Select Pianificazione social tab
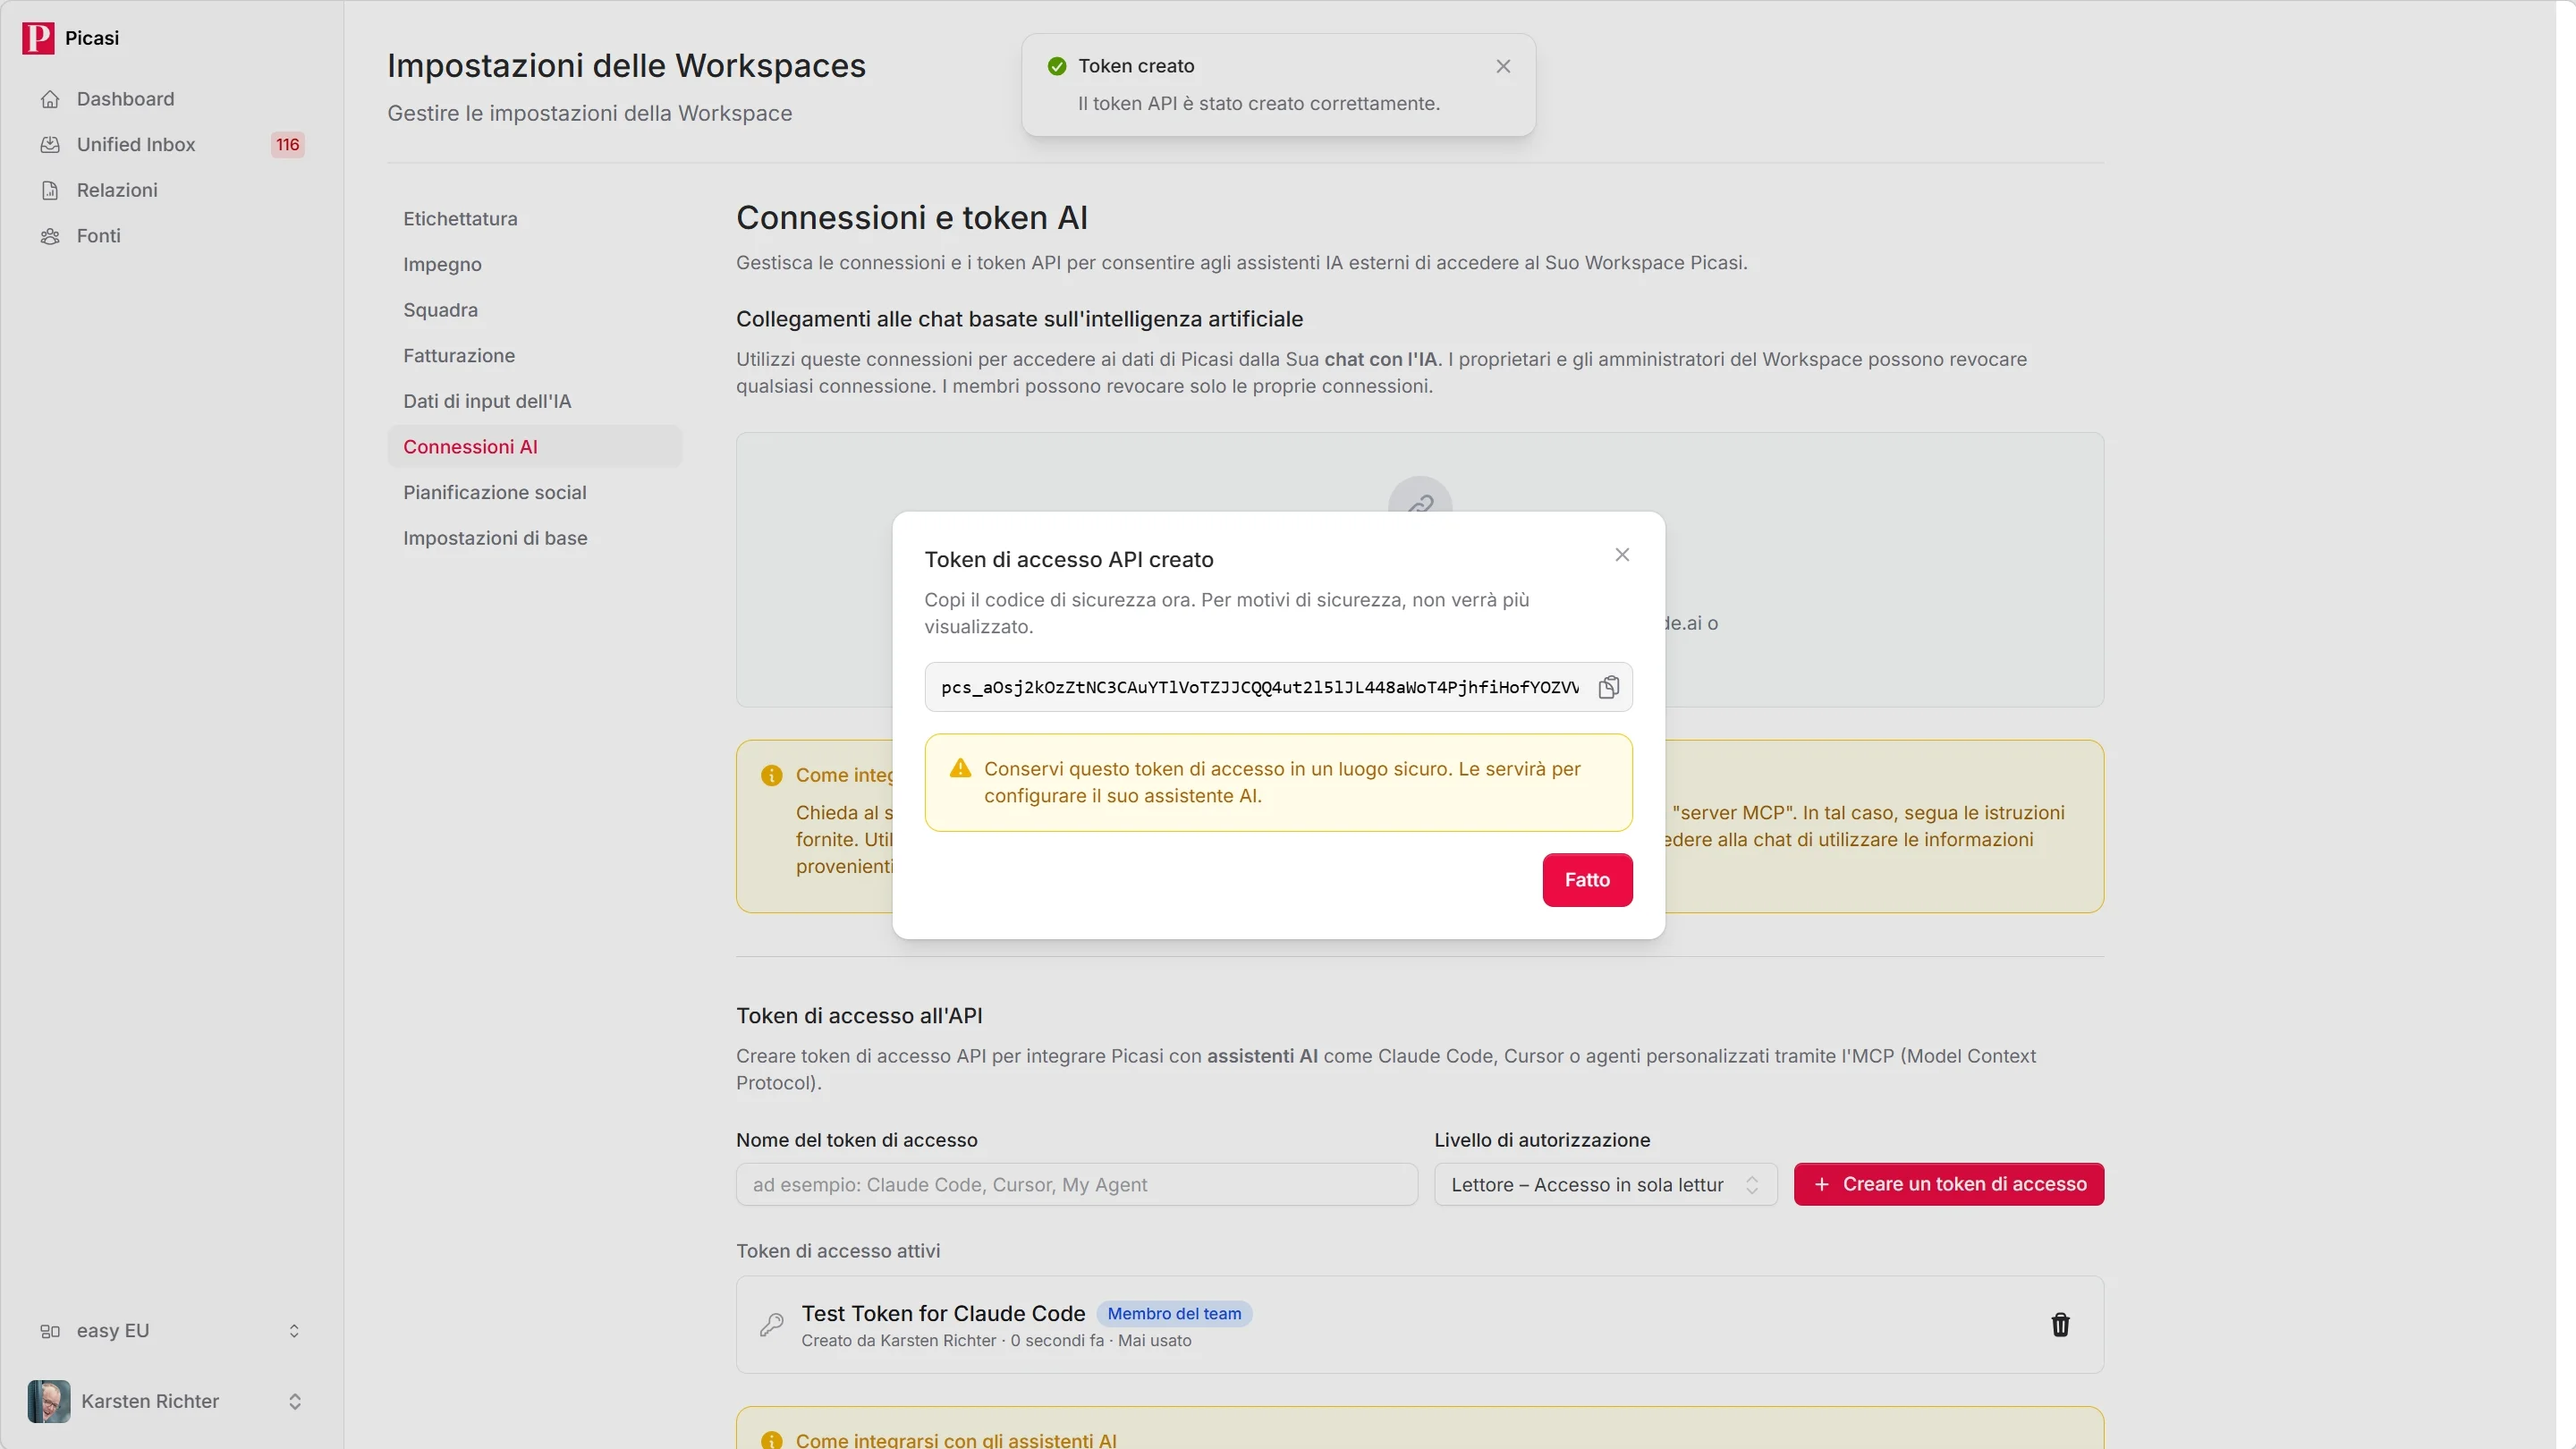The width and height of the screenshot is (2576, 1449). pyautogui.click(x=535, y=493)
